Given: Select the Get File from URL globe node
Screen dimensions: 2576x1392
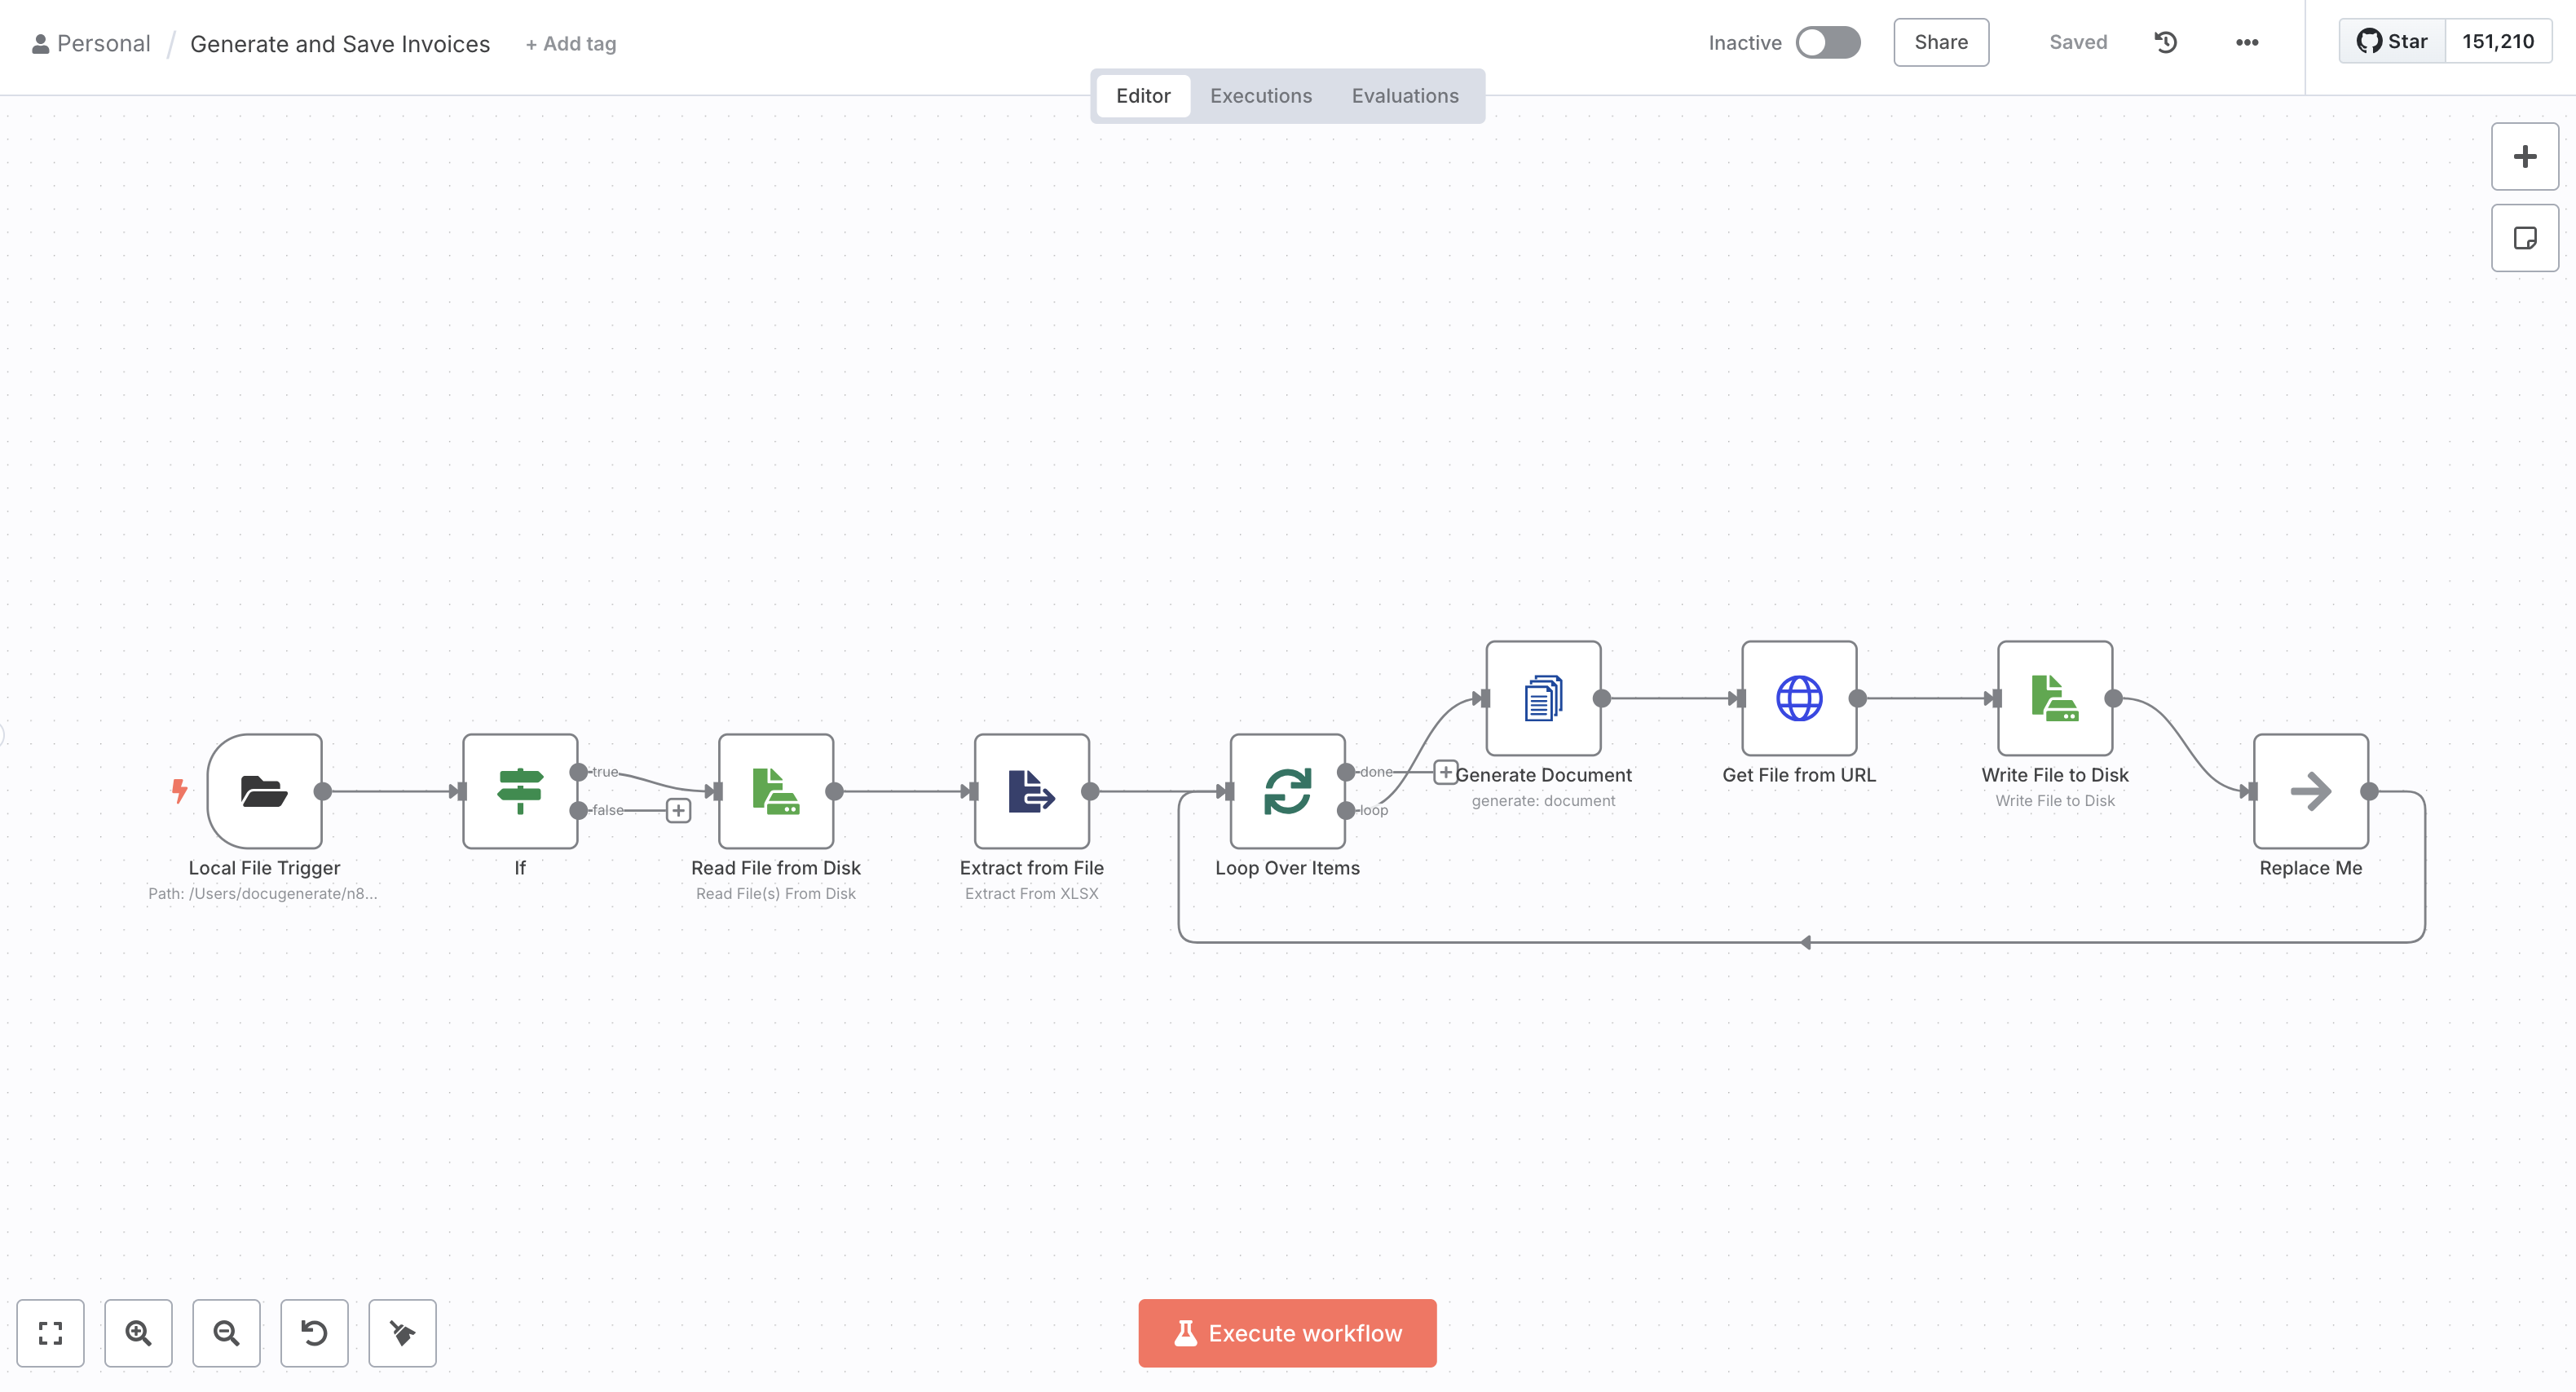Looking at the screenshot, I should pos(1799,698).
